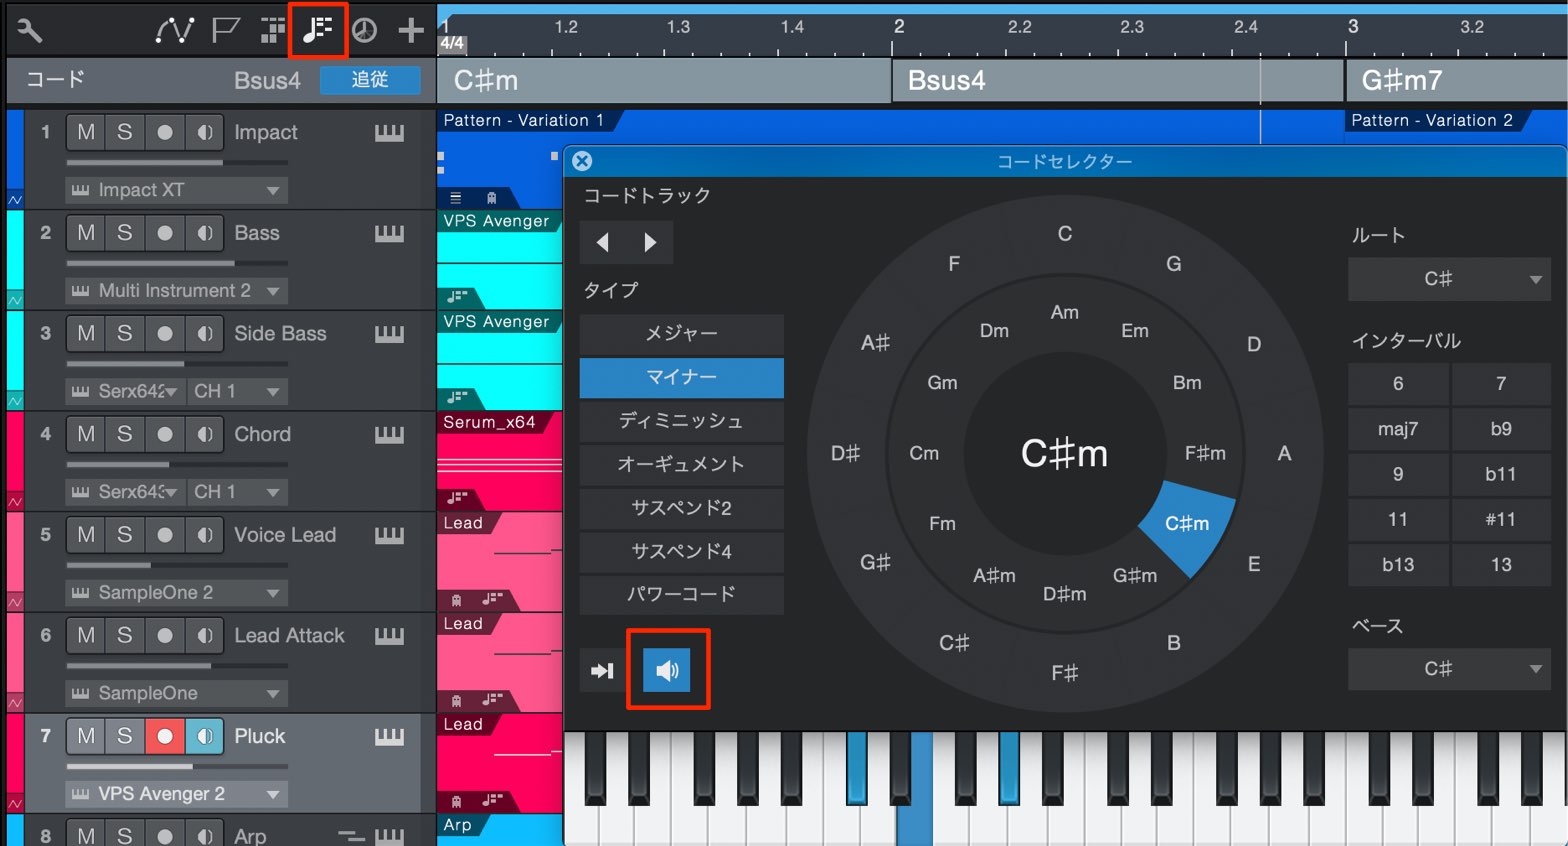Image resolution: width=1568 pixels, height=846 pixels.
Task: Adjust the Pluck track volume slider
Action: pos(177,766)
